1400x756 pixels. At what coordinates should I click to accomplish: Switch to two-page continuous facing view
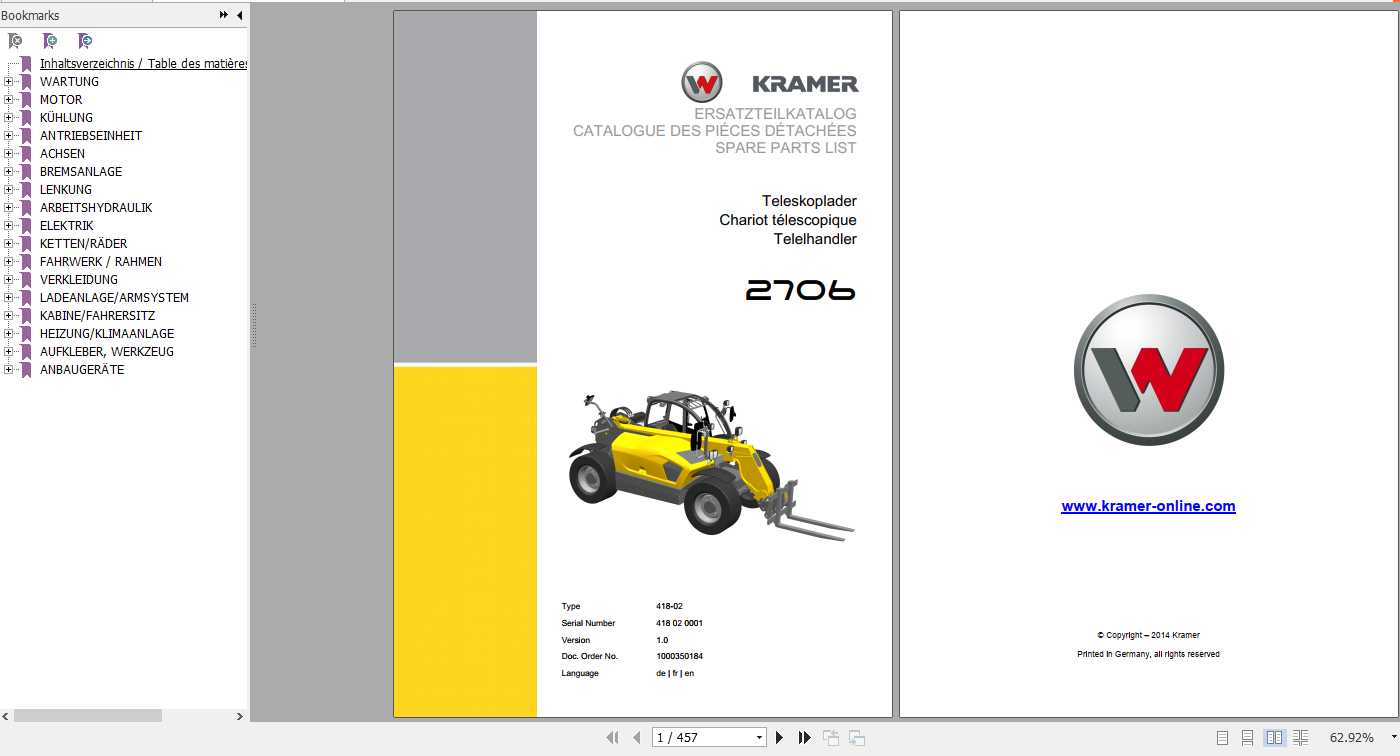pyautogui.click(x=1300, y=738)
